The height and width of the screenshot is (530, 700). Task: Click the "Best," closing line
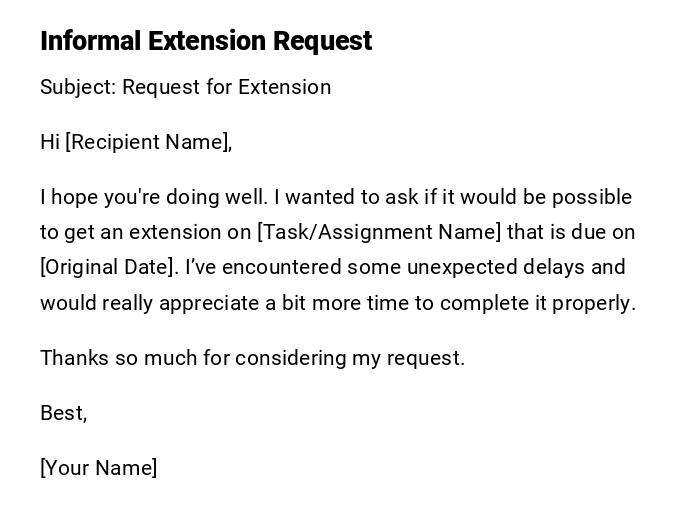tap(64, 413)
